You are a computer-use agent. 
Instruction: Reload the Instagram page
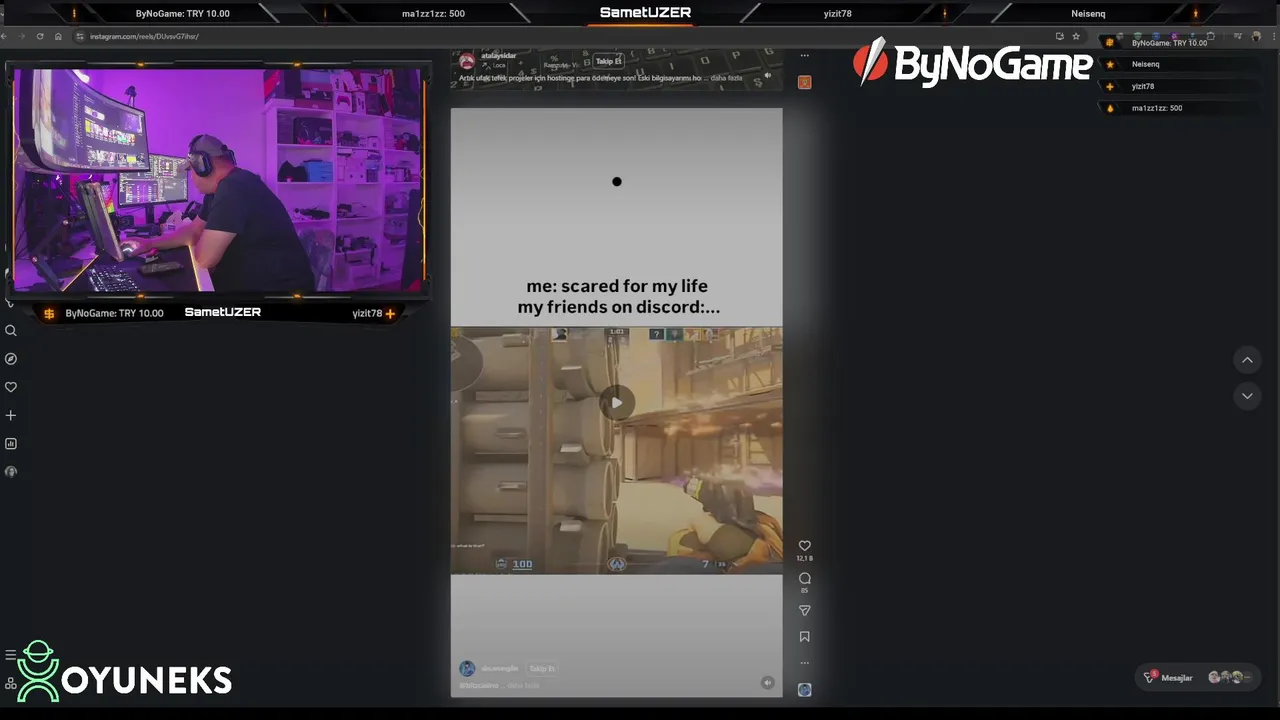coord(40,36)
